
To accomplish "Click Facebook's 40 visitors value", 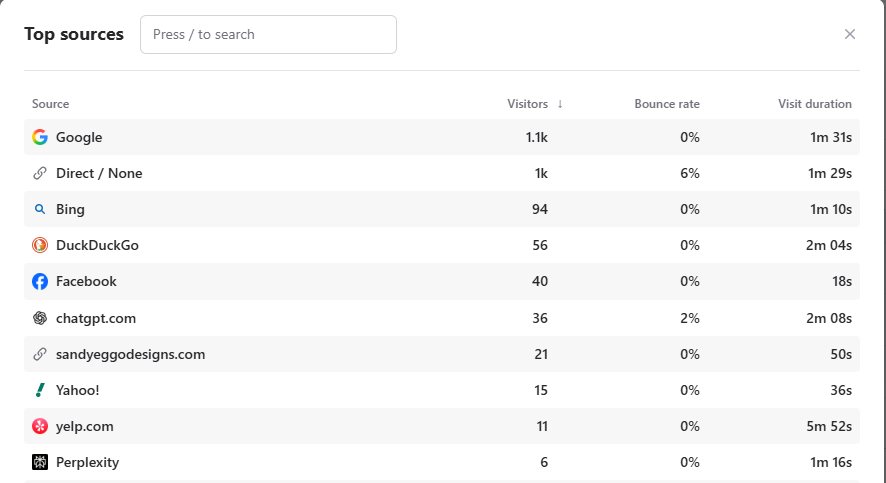I will [540, 281].
